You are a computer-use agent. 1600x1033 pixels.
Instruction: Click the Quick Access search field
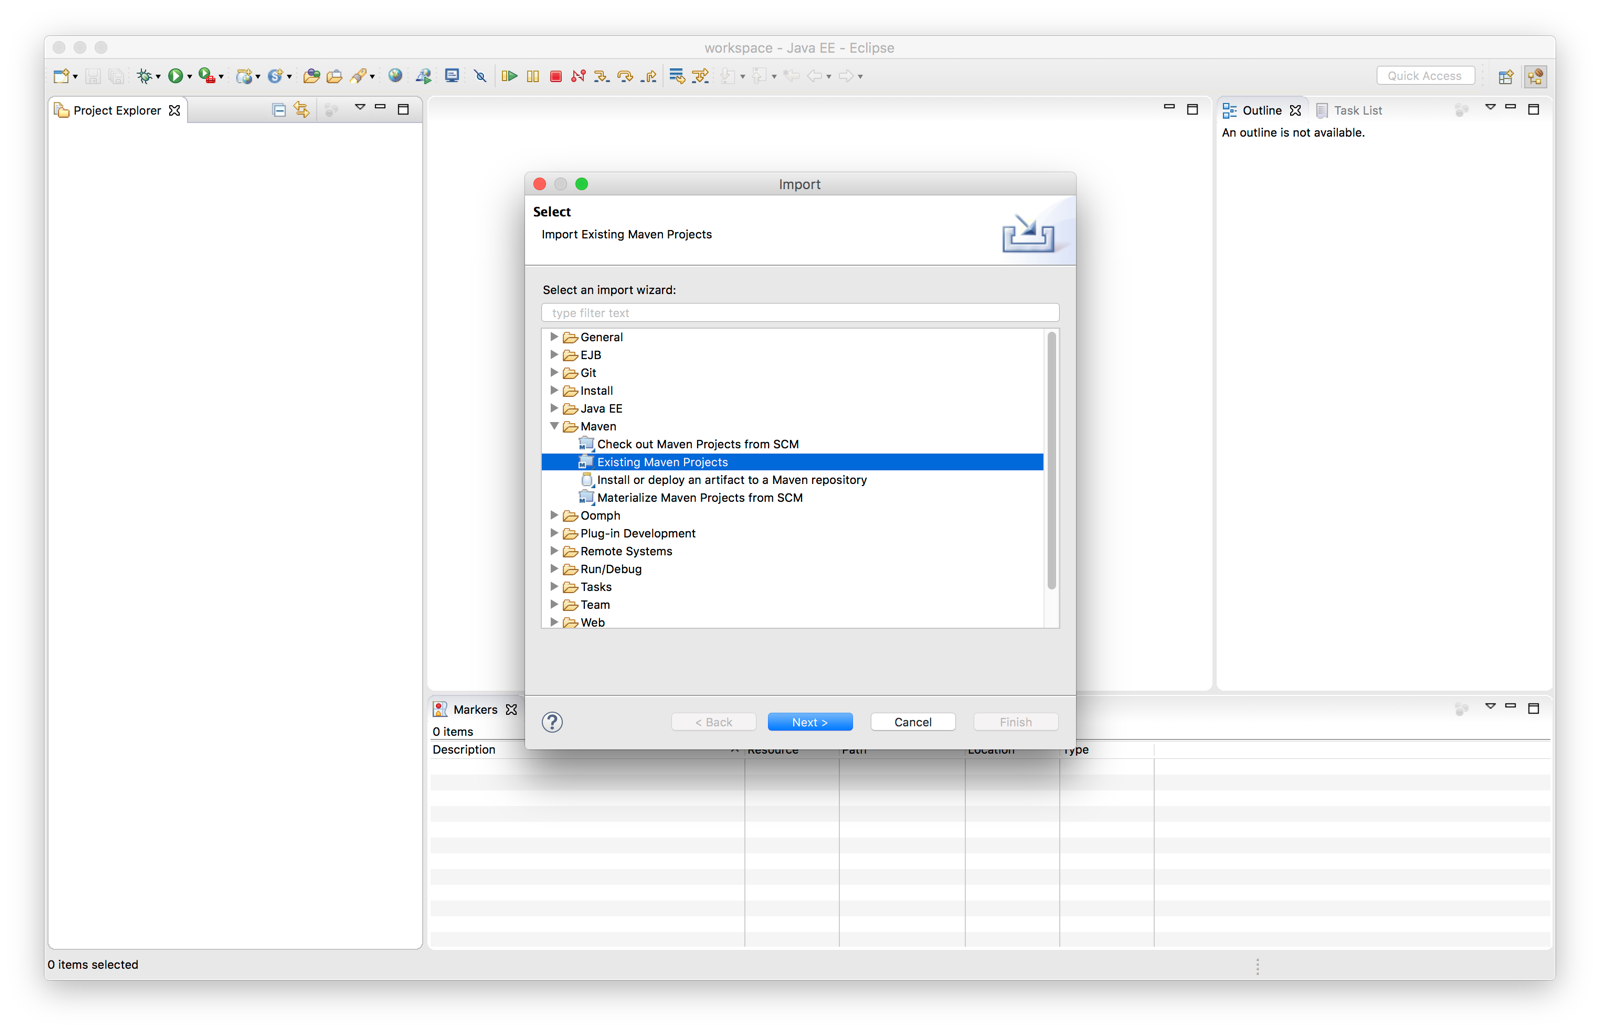tap(1424, 76)
